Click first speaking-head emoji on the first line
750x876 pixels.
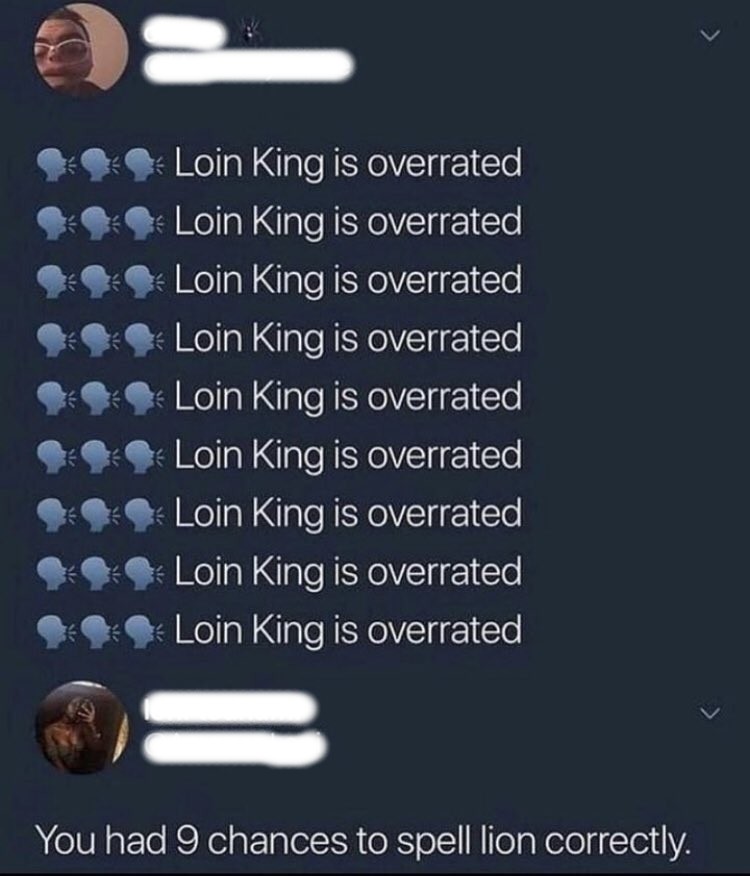tap(52, 163)
